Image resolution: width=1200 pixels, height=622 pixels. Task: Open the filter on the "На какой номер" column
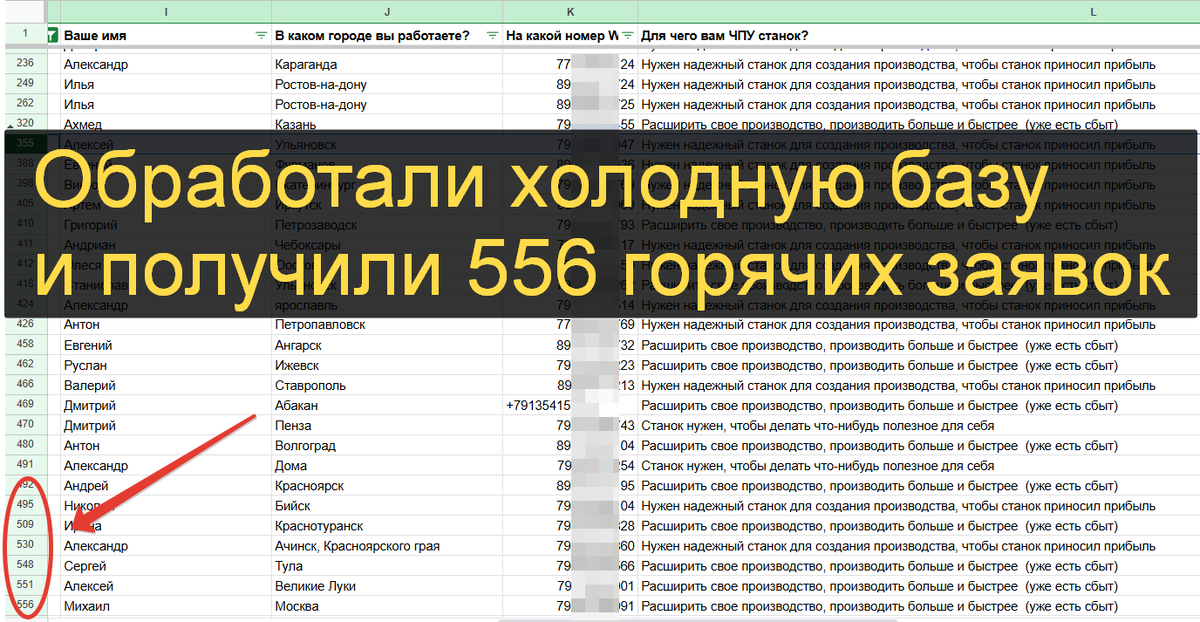[627, 36]
